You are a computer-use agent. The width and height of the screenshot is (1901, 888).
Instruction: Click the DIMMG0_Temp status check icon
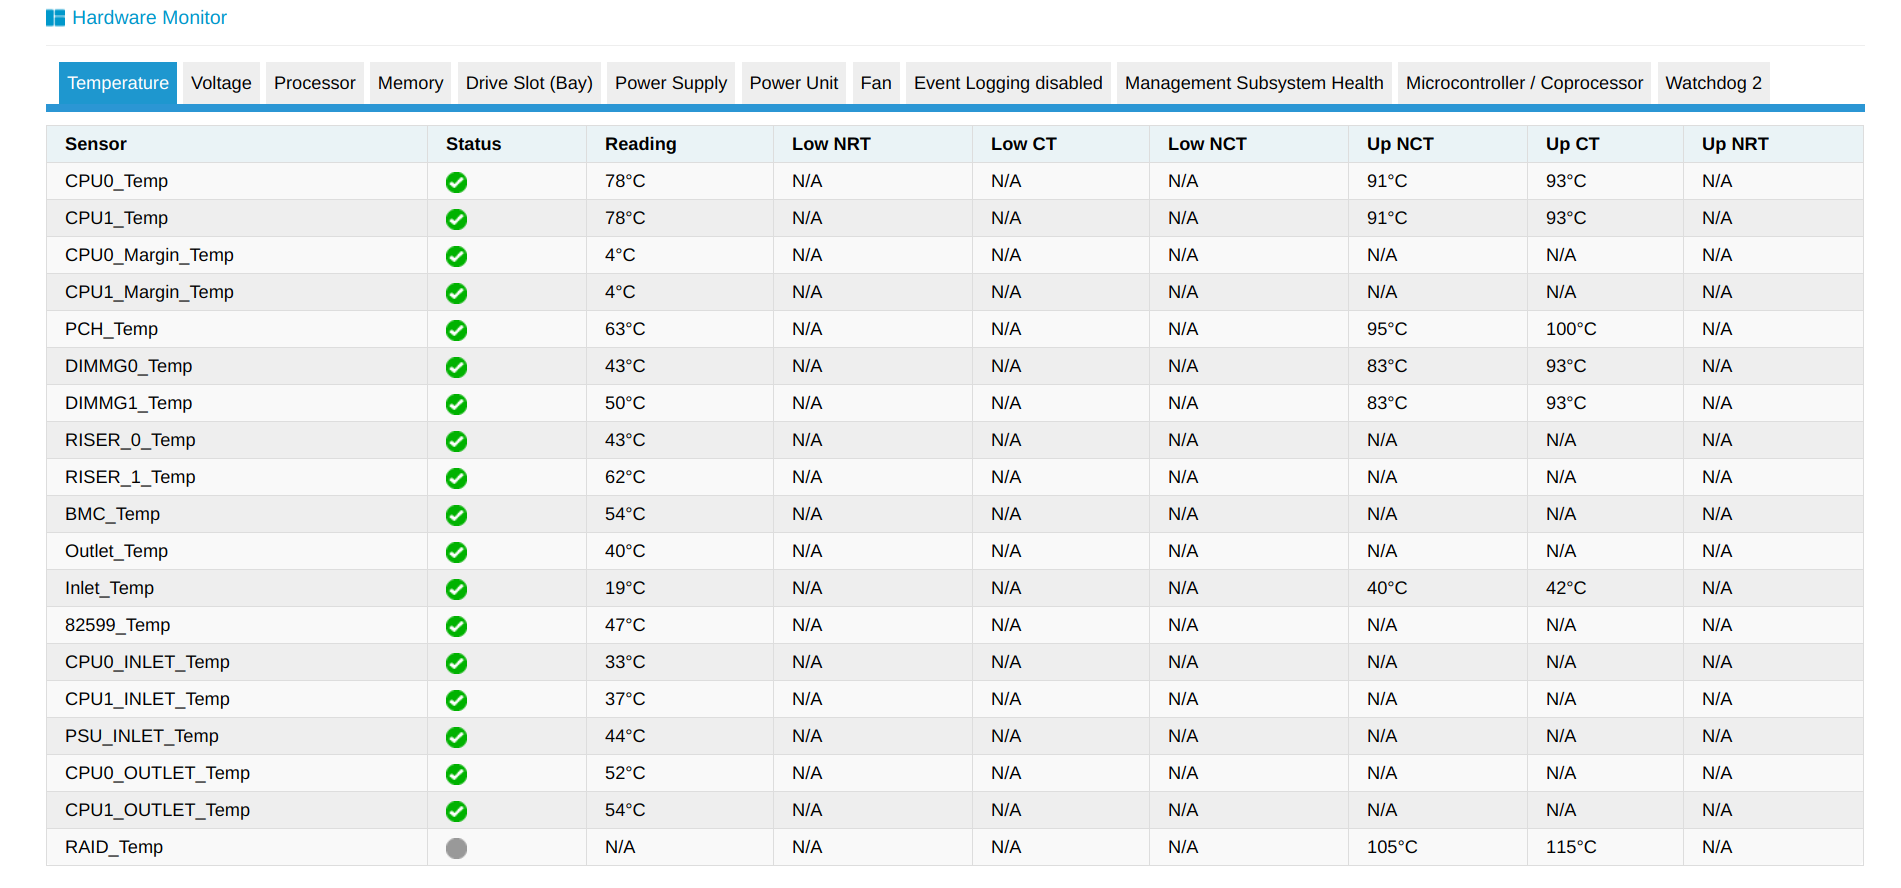tap(456, 367)
